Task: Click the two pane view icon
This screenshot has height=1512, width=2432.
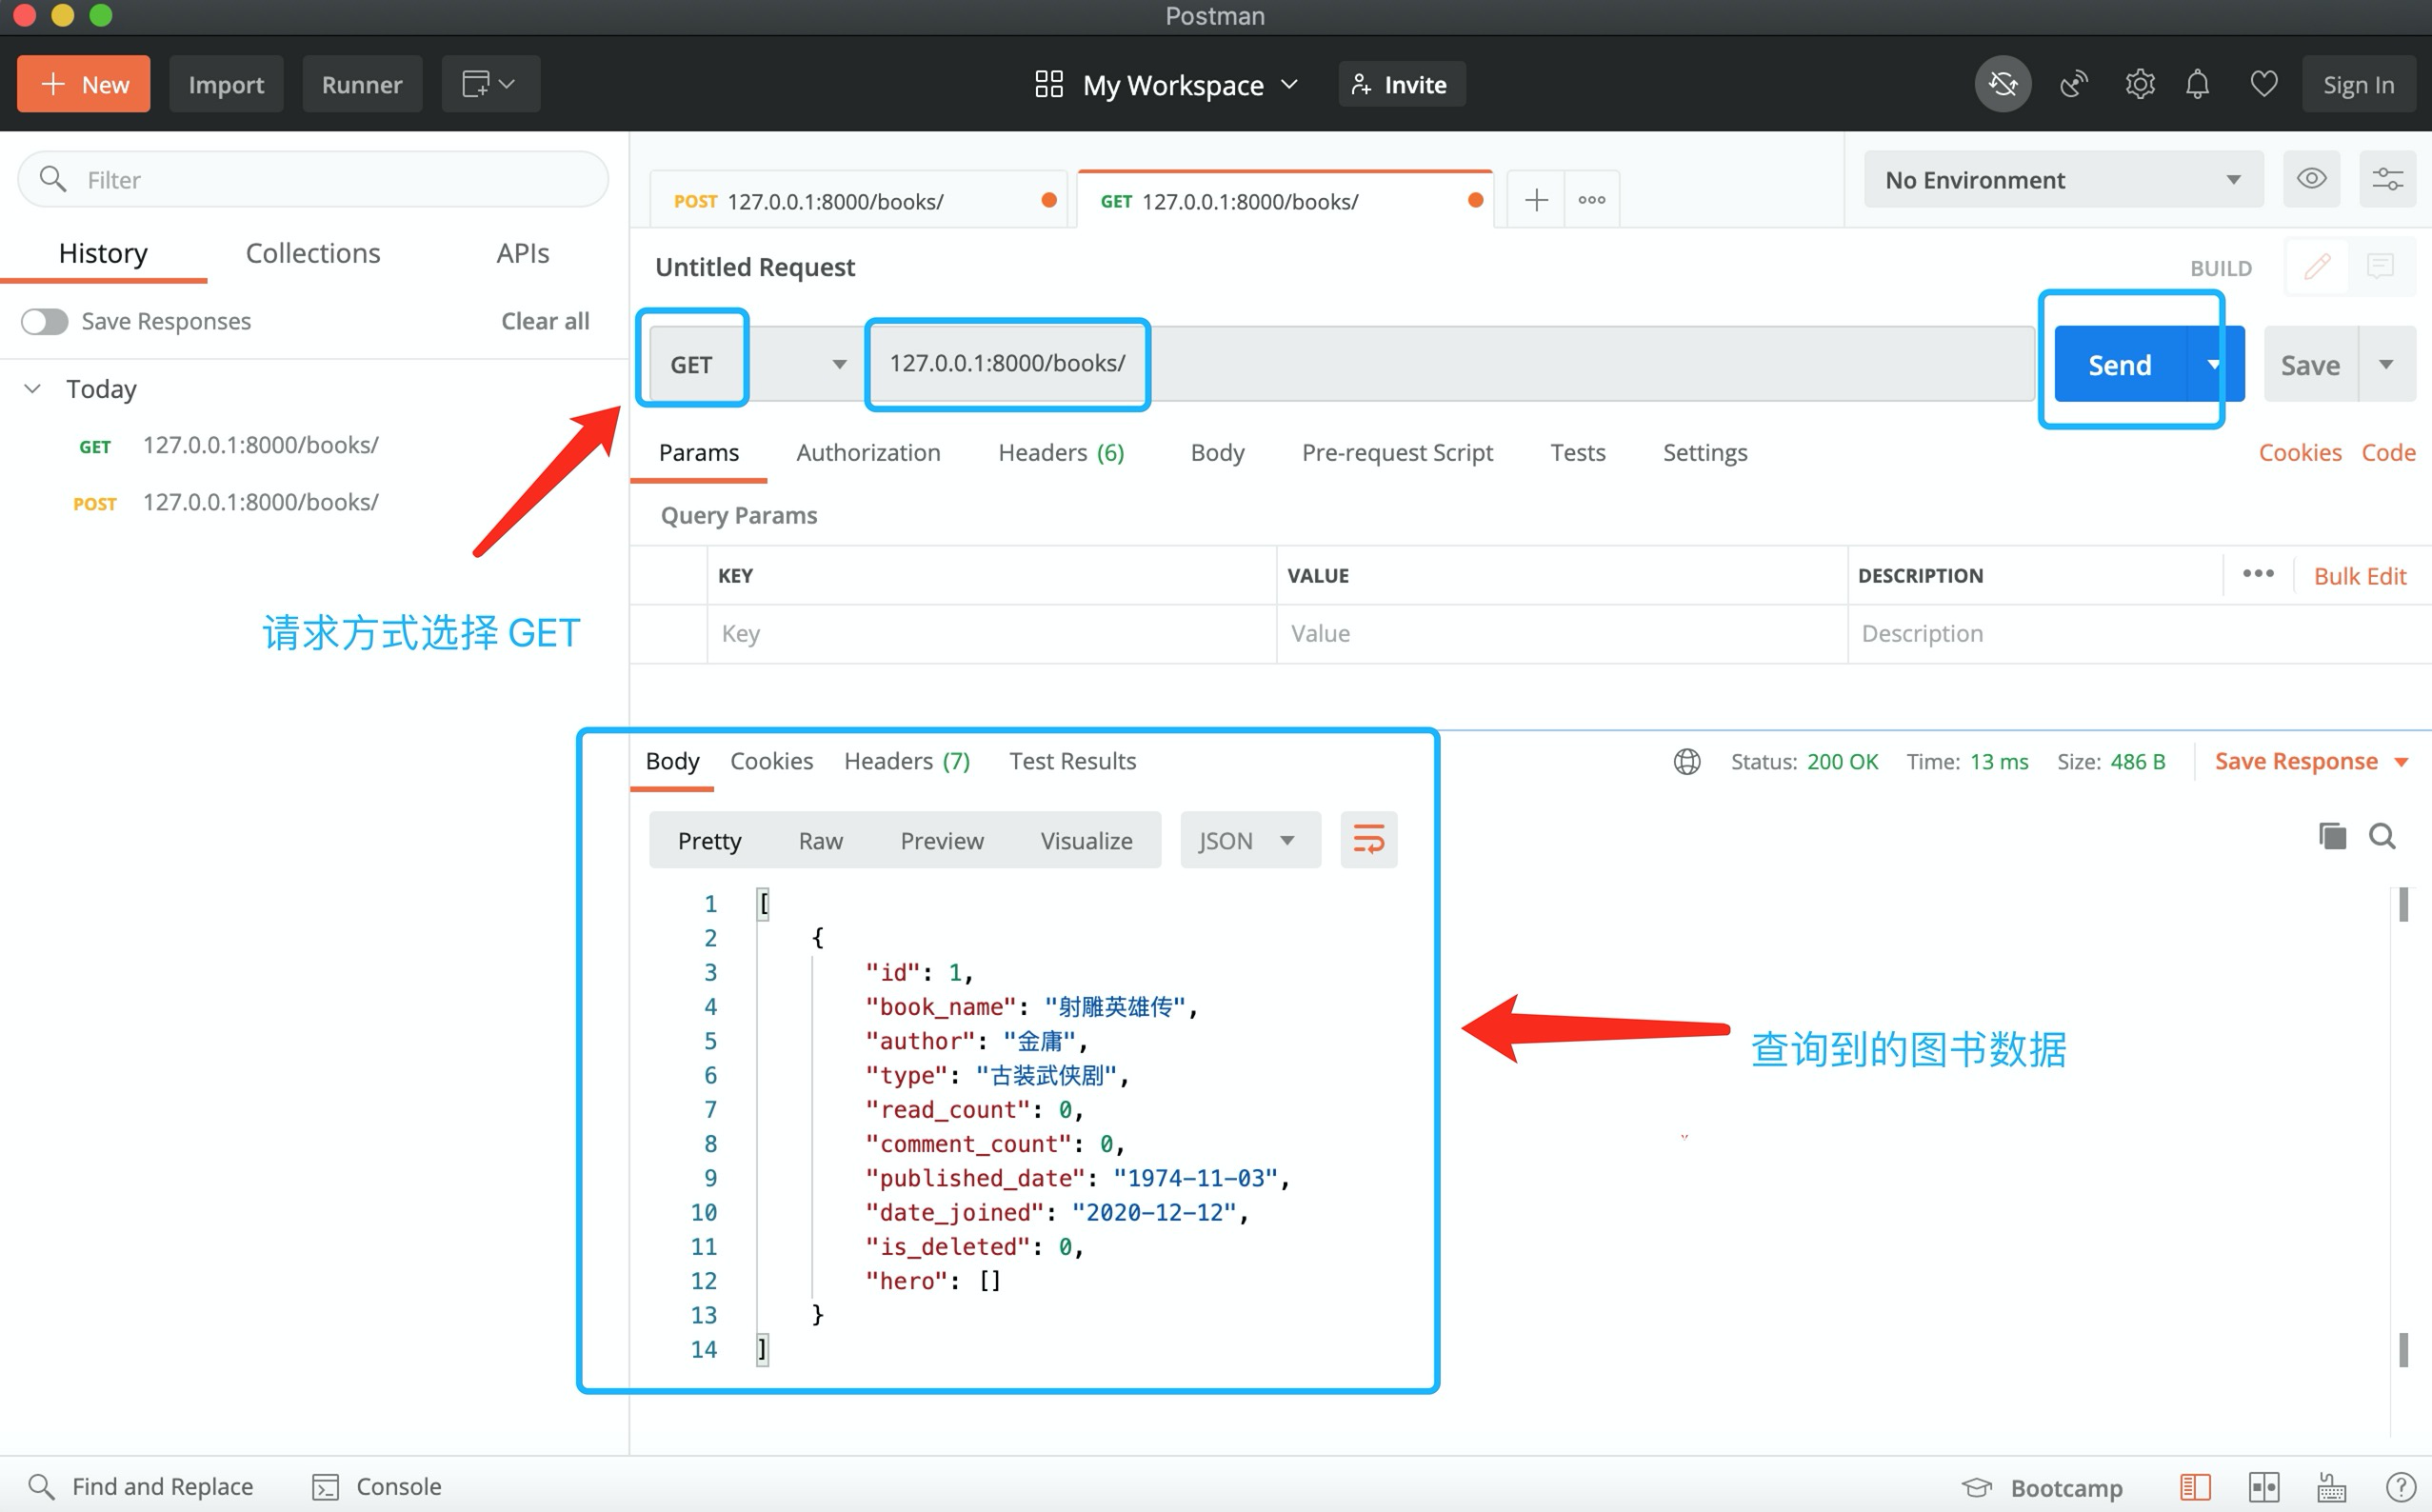Action: [2263, 1487]
